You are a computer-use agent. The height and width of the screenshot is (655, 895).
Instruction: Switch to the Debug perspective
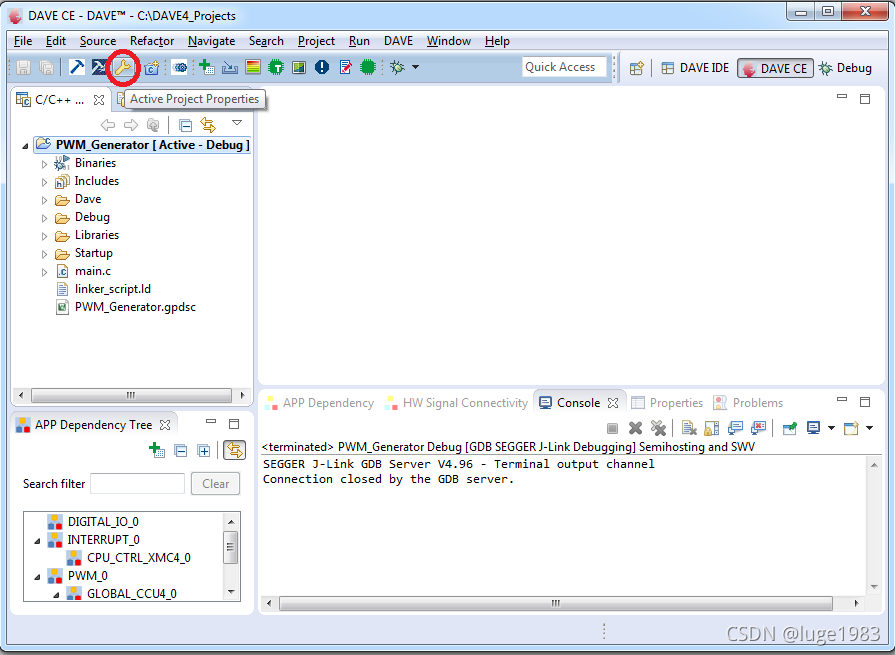point(845,68)
